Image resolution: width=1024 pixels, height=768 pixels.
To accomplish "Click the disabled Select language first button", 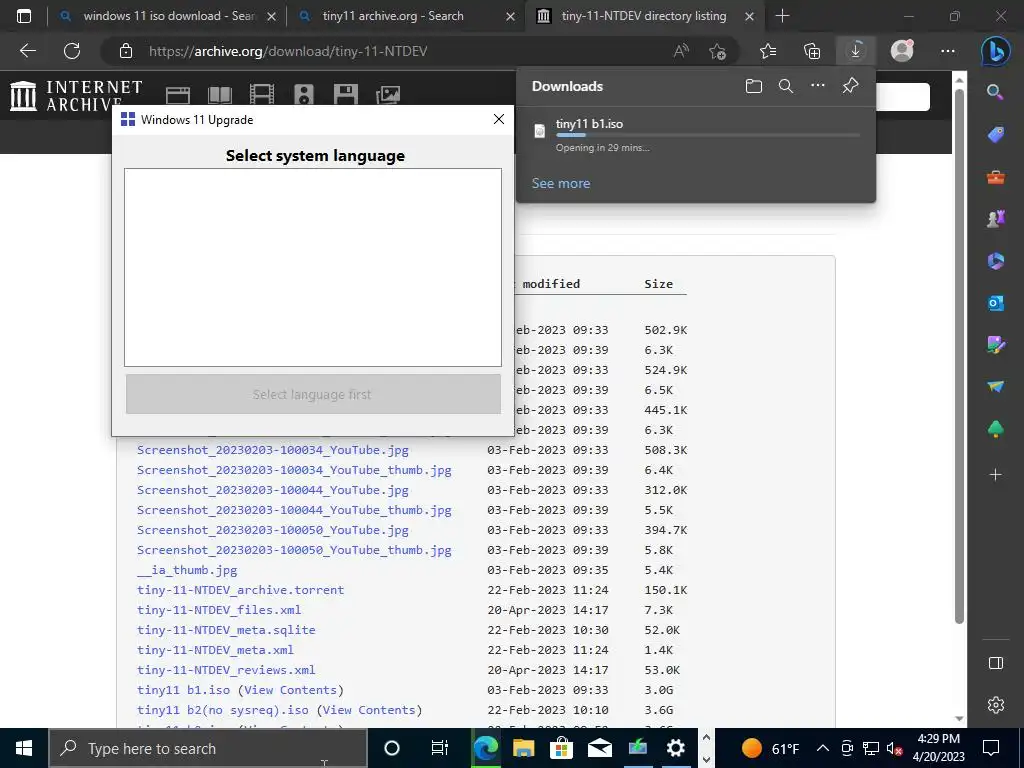I will (x=313, y=394).
